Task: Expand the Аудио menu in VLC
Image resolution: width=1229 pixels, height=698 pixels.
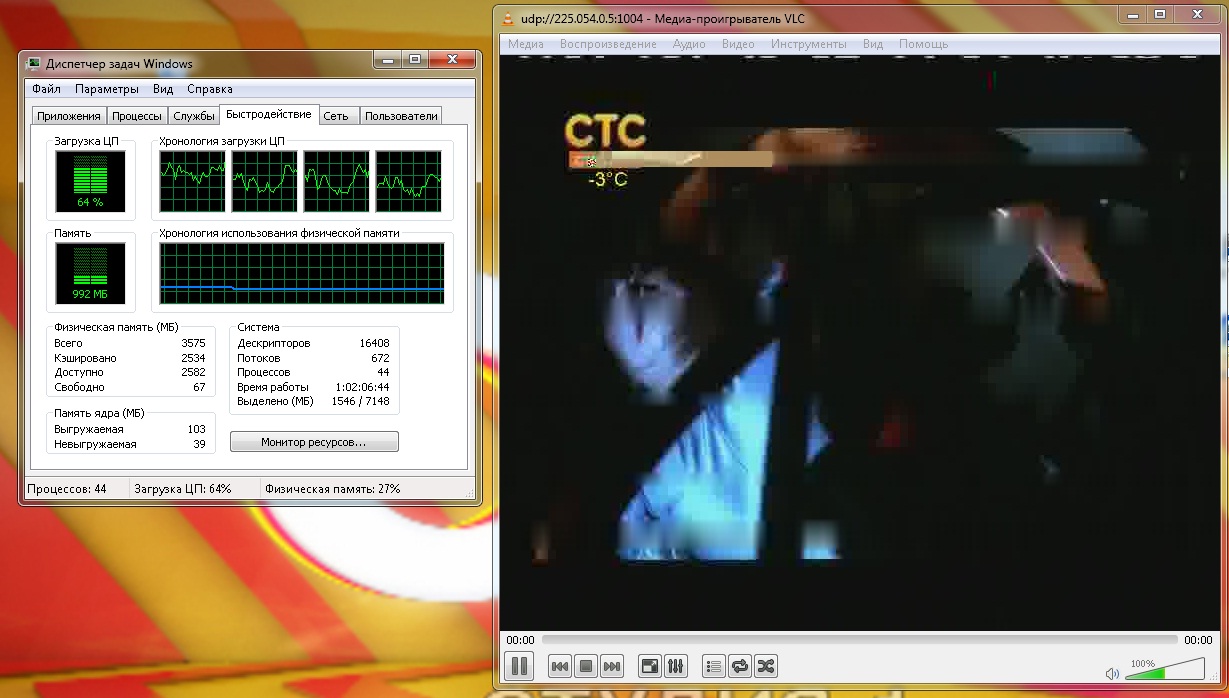Action: [x=689, y=44]
